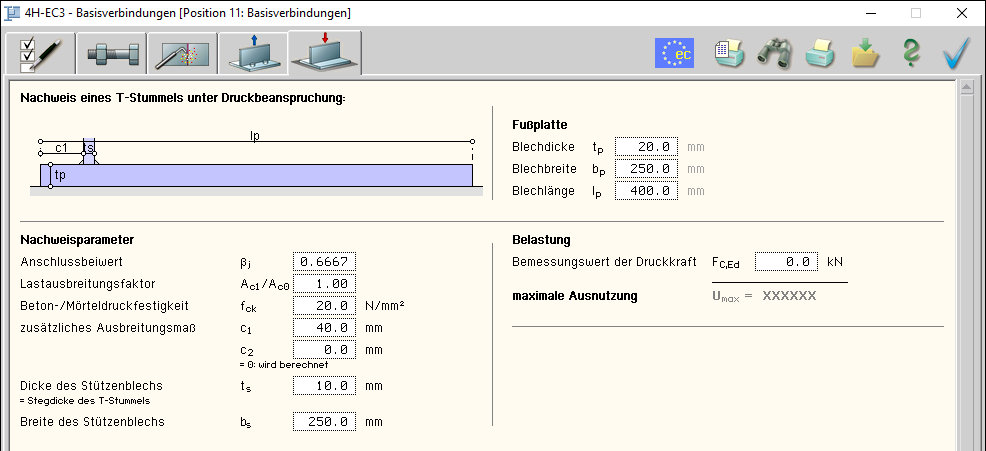This screenshot has width=986, height=451.
Task: Click the Beton-/Mörteldruckfestigkeit fck field
Action: click(324, 306)
